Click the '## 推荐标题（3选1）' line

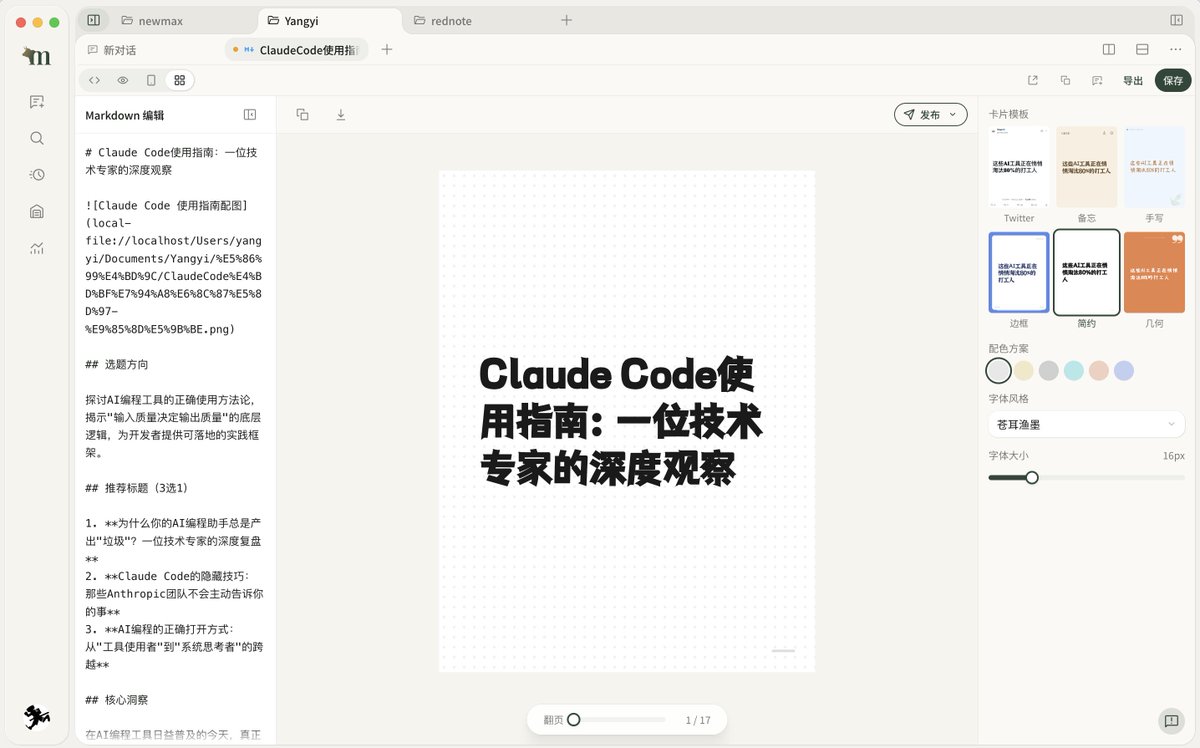coord(137,488)
